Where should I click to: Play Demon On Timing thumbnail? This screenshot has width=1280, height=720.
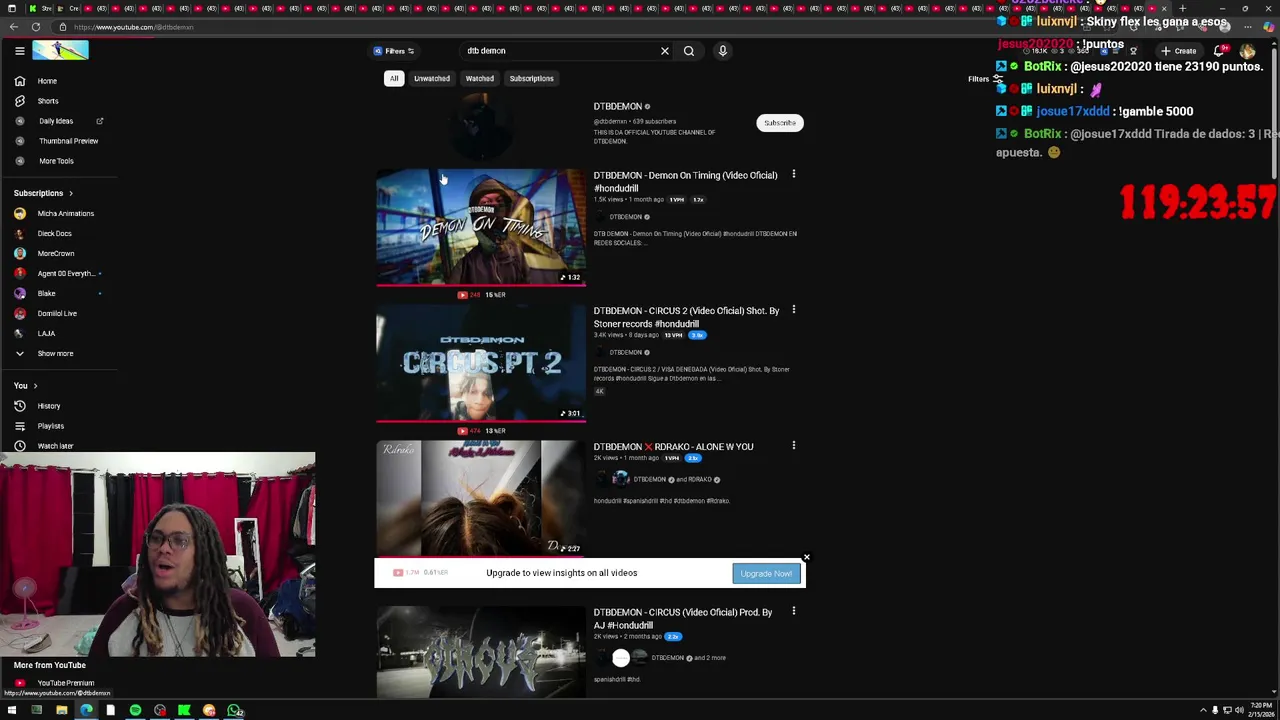[x=481, y=227]
